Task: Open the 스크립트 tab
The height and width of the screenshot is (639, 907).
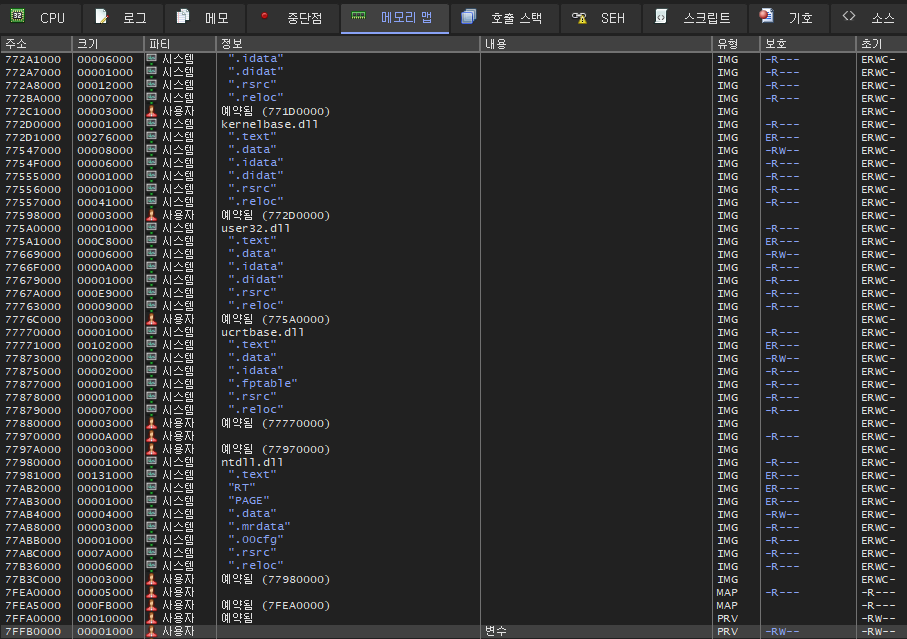Action: coord(694,18)
